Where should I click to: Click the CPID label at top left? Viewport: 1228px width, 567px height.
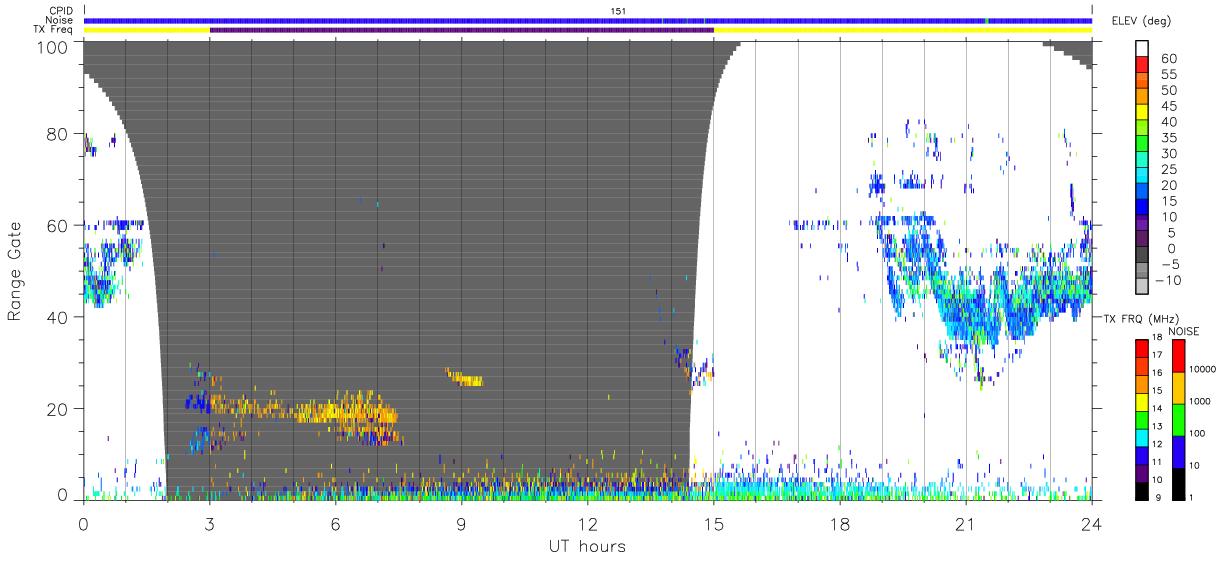coord(62,11)
